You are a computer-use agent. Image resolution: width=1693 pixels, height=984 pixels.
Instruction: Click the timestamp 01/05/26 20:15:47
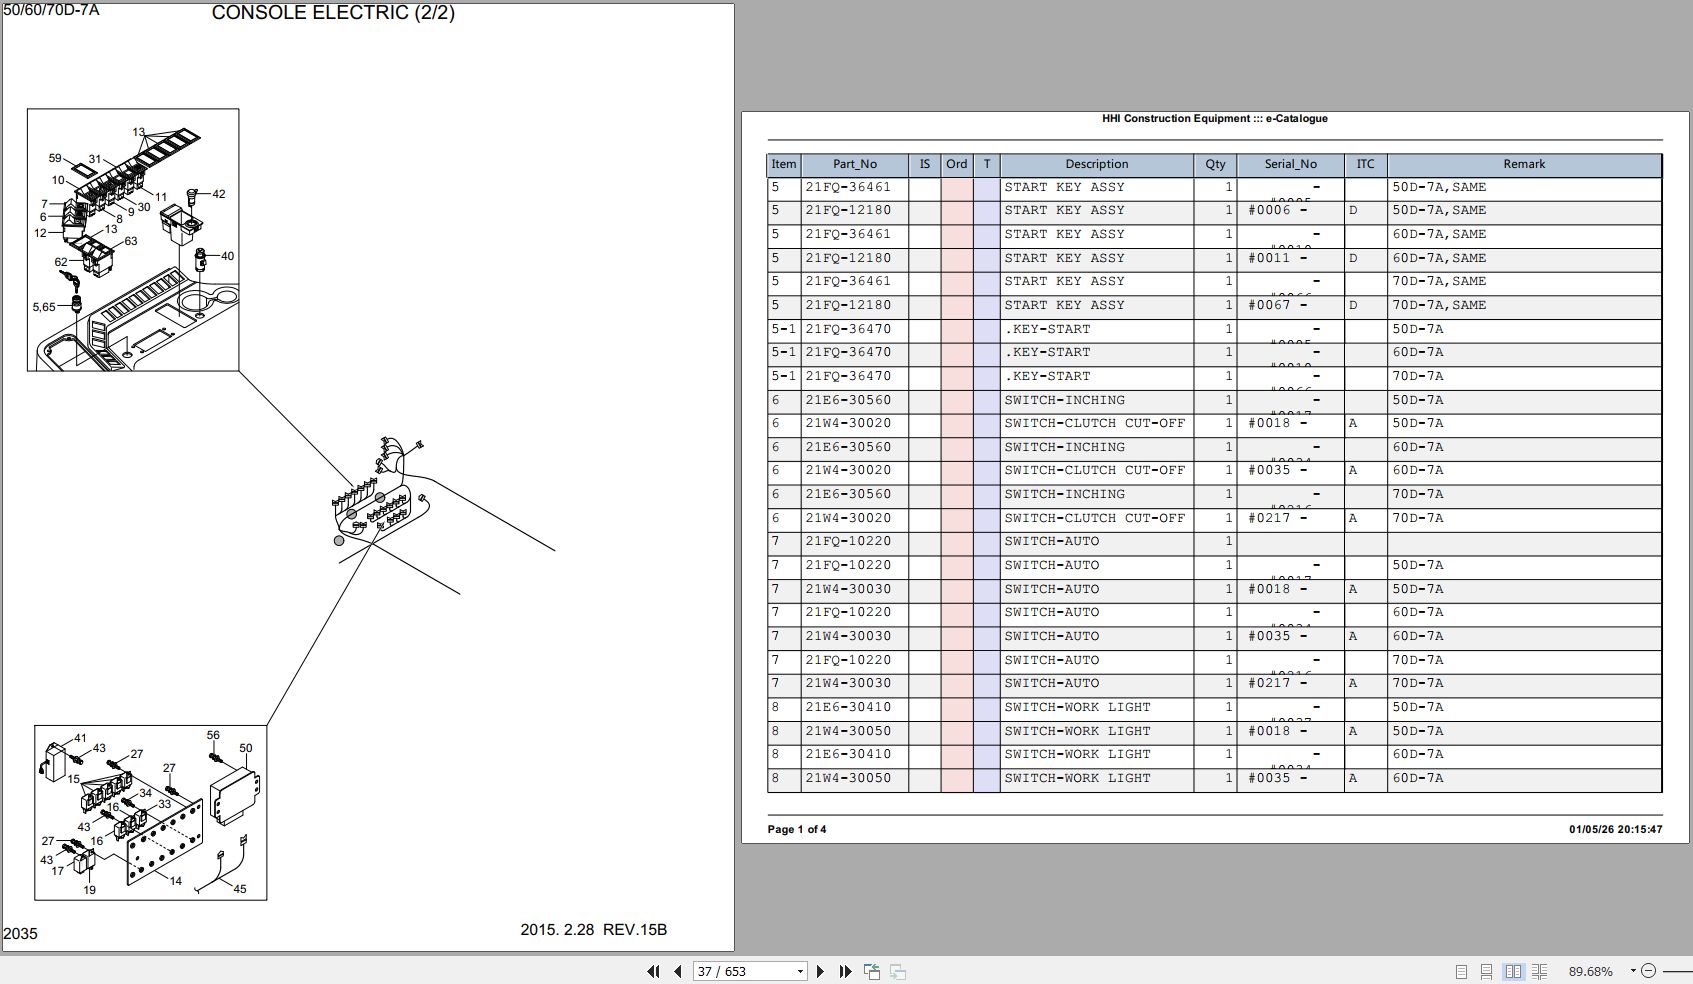[x=1616, y=829]
